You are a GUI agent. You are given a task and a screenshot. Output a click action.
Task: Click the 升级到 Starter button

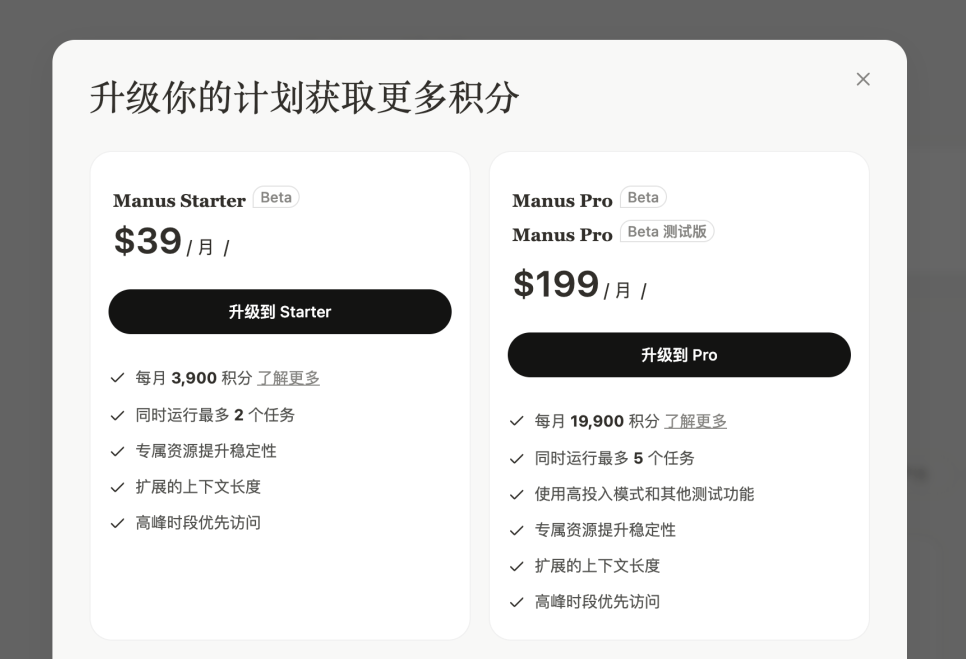pyautogui.click(x=280, y=312)
